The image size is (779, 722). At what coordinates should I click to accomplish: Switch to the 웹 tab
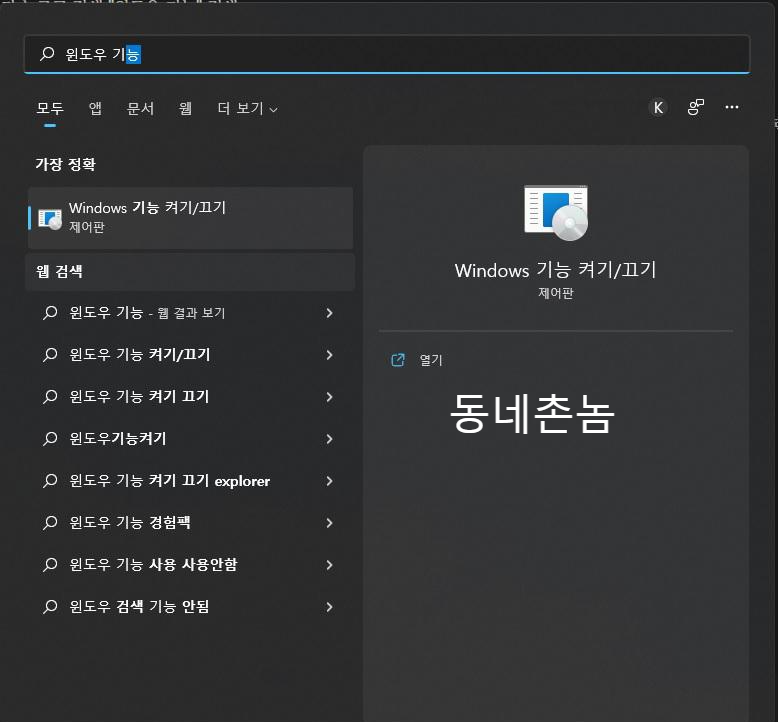[185, 108]
